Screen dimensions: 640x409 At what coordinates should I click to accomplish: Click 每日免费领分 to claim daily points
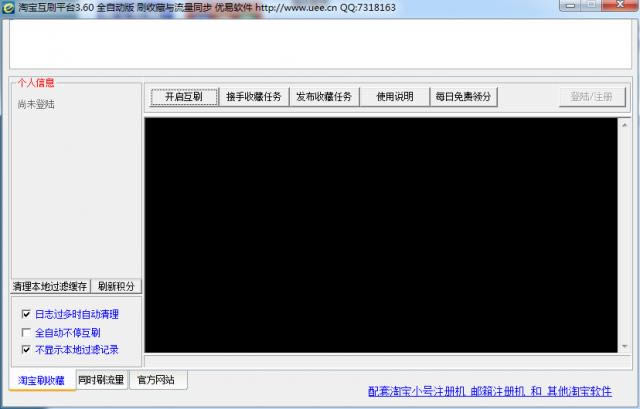(463, 97)
